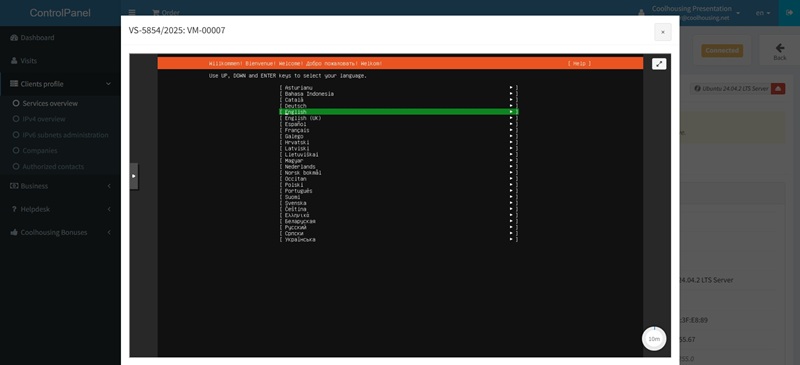The height and width of the screenshot is (365, 800).
Task: Click the ControlPanel logo title
Action: click(x=60, y=13)
